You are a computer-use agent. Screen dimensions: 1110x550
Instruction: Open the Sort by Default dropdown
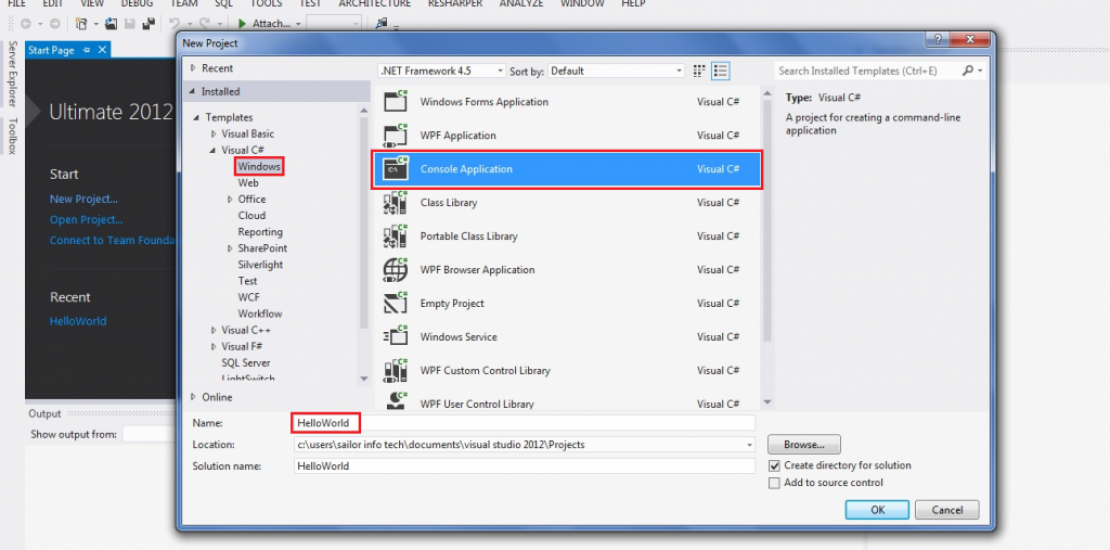tap(615, 71)
